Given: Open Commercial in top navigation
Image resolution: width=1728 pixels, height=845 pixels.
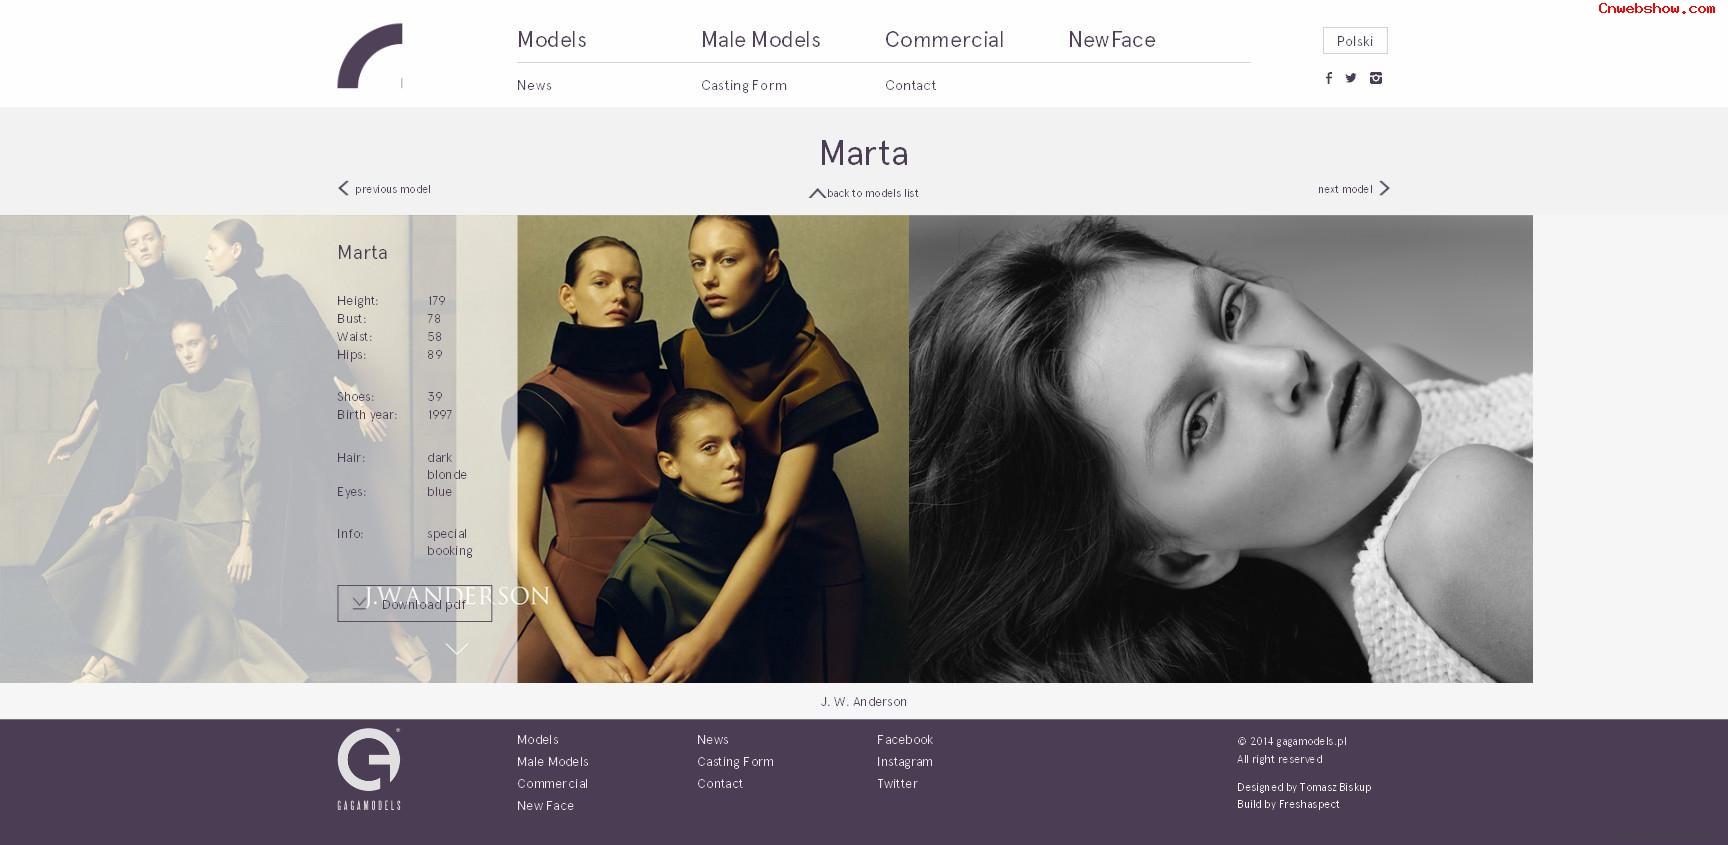Looking at the screenshot, I should coord(944,40).
